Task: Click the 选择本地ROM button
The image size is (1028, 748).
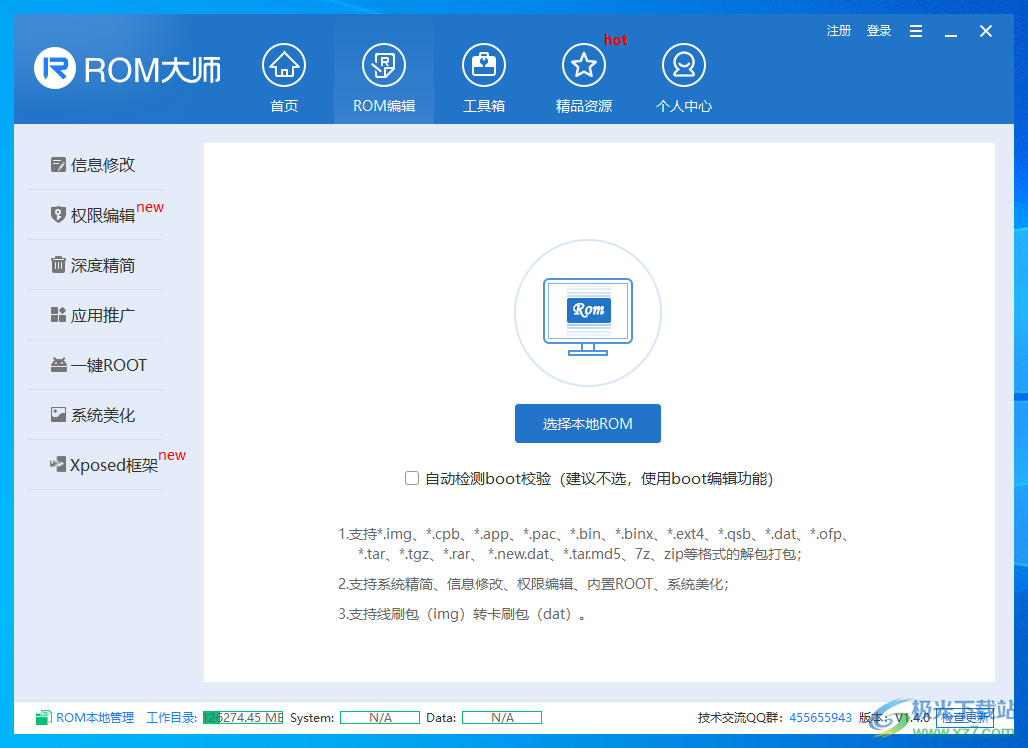Action: pos(587,423)
